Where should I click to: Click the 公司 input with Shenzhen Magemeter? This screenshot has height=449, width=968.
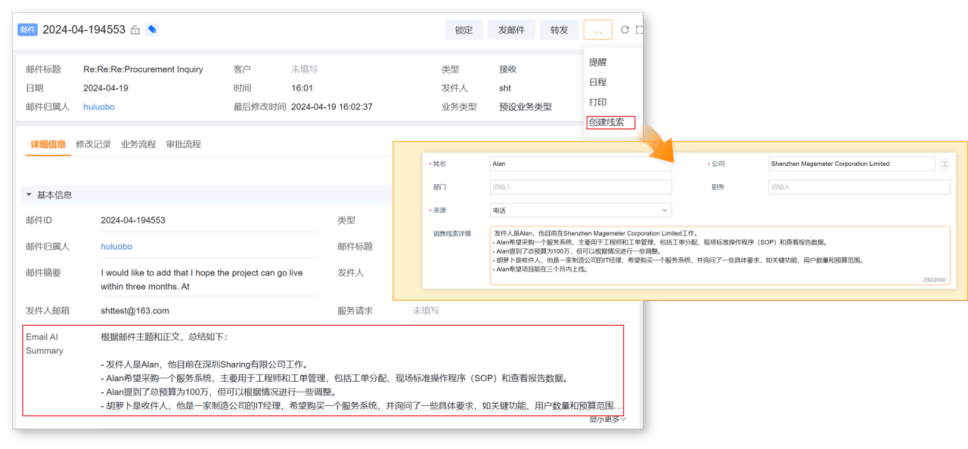tap(852, 164)
